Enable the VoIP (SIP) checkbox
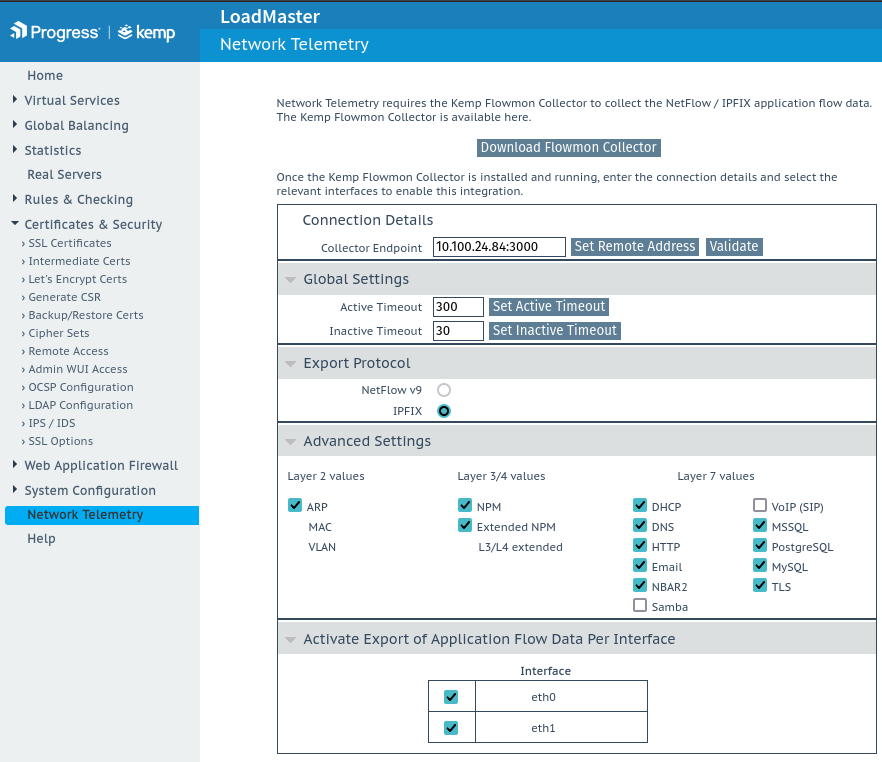 point(760,506)
